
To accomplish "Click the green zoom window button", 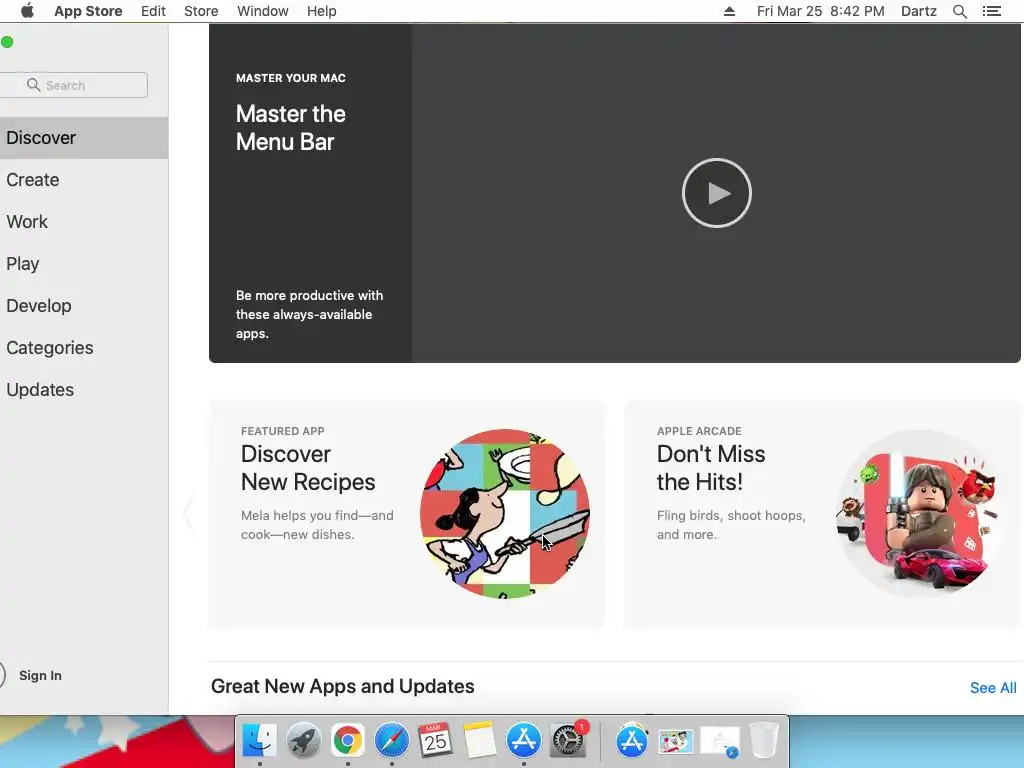I will 7,42.
